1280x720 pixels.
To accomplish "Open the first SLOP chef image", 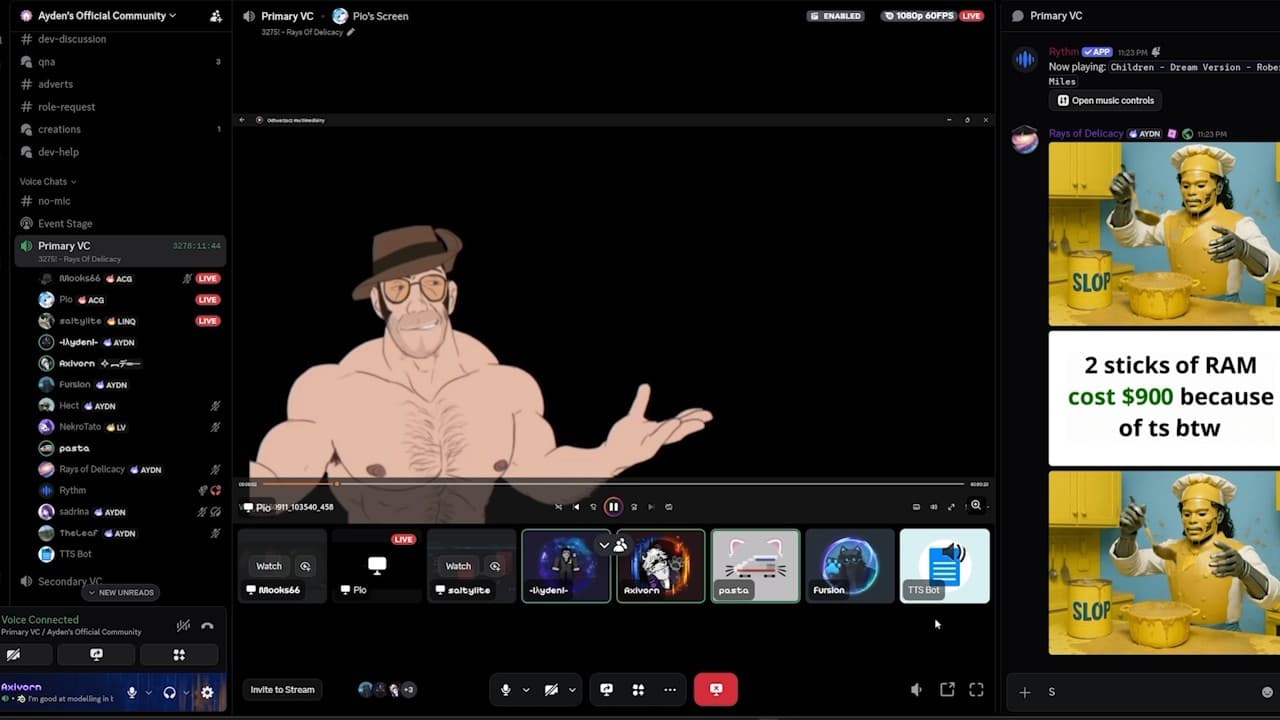I will [x=1164, y=234].
